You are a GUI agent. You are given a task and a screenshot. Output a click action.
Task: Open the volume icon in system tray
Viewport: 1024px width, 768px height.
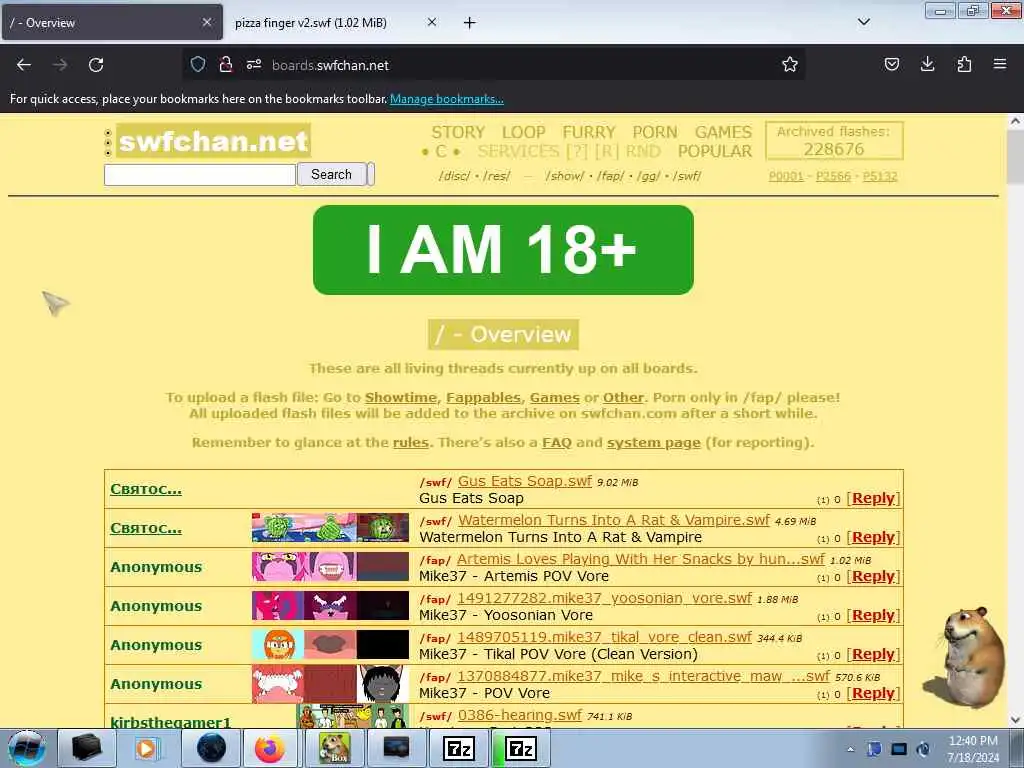pyautogui.click(x=922, y=749)
